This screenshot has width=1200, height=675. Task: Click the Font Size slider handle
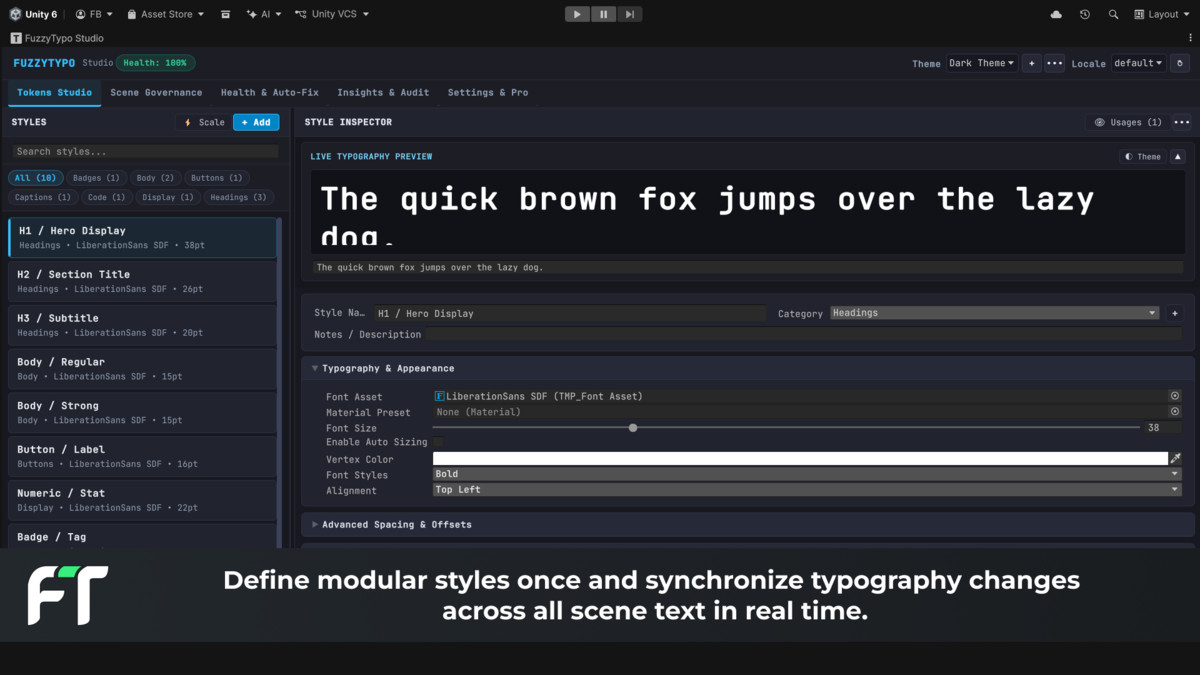click(x=633, y=427)
